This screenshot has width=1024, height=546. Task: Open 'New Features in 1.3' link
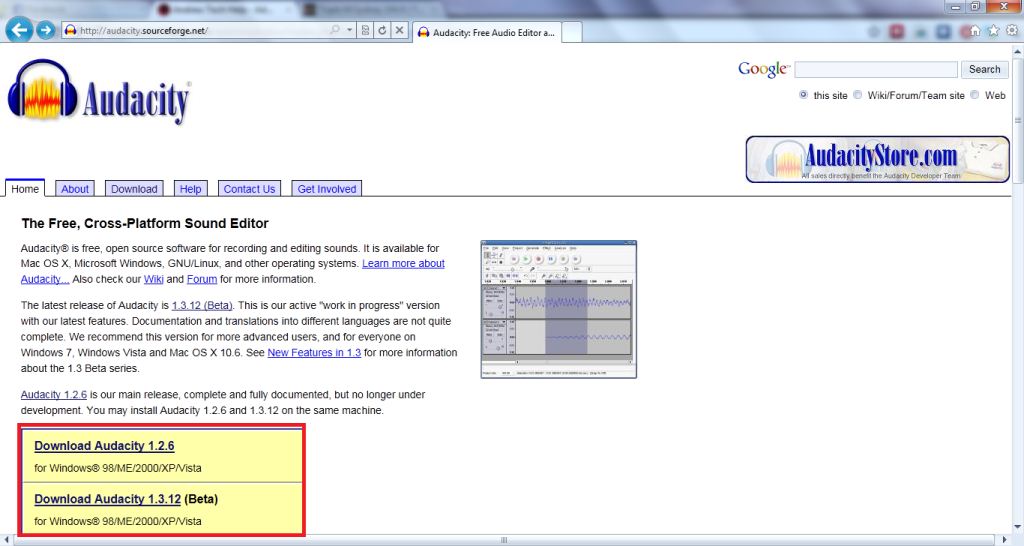coord(314,352)
